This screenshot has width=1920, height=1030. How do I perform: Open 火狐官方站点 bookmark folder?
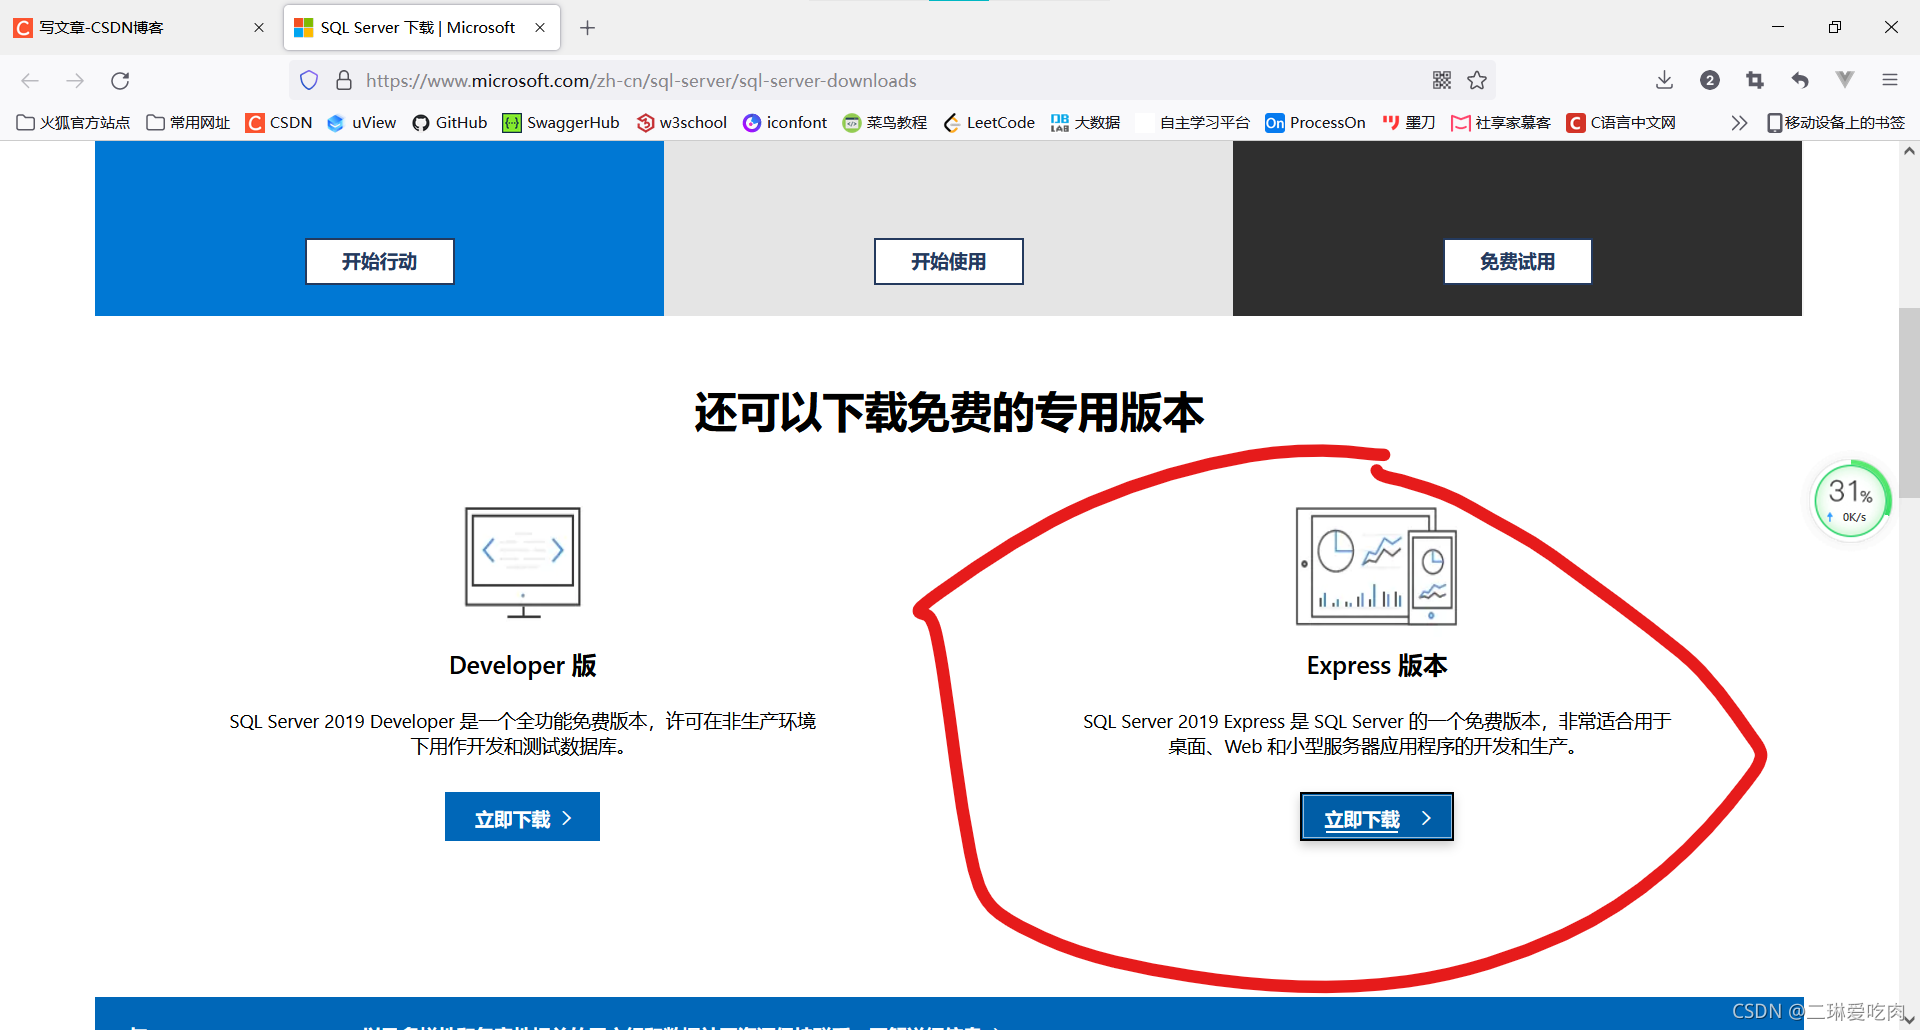[74, 123]
